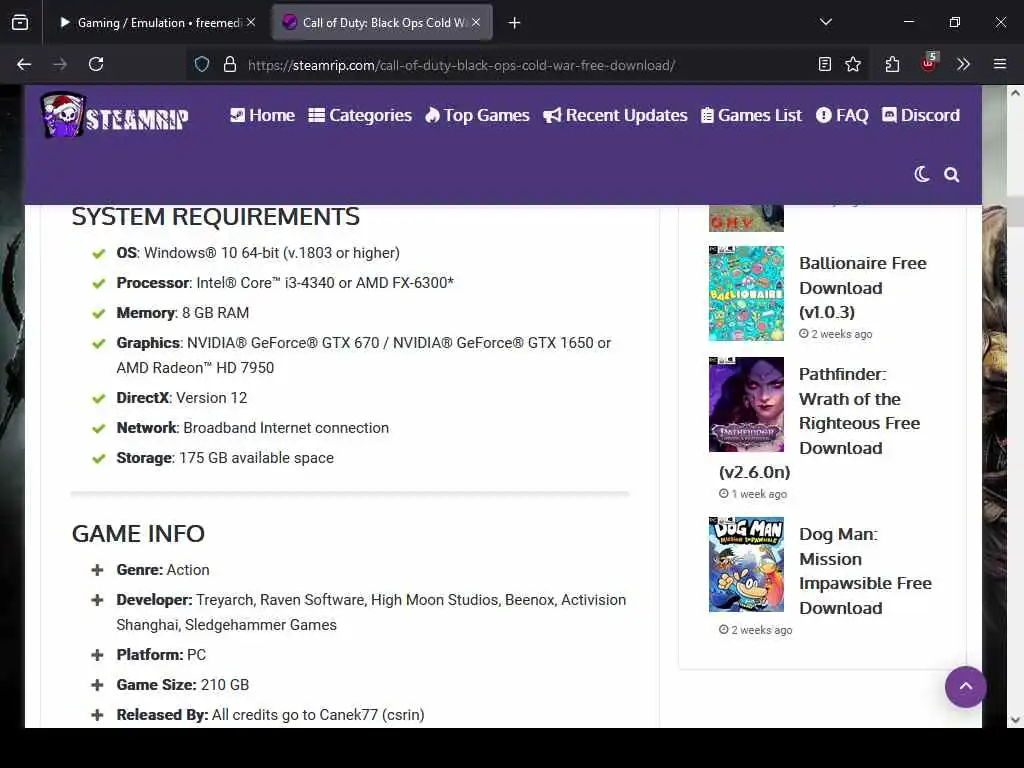Image resolution: width=1024 pixels, height=768 pixels.
Task: Click the Storage 175 GB available space line
Action: pos(225,458)
